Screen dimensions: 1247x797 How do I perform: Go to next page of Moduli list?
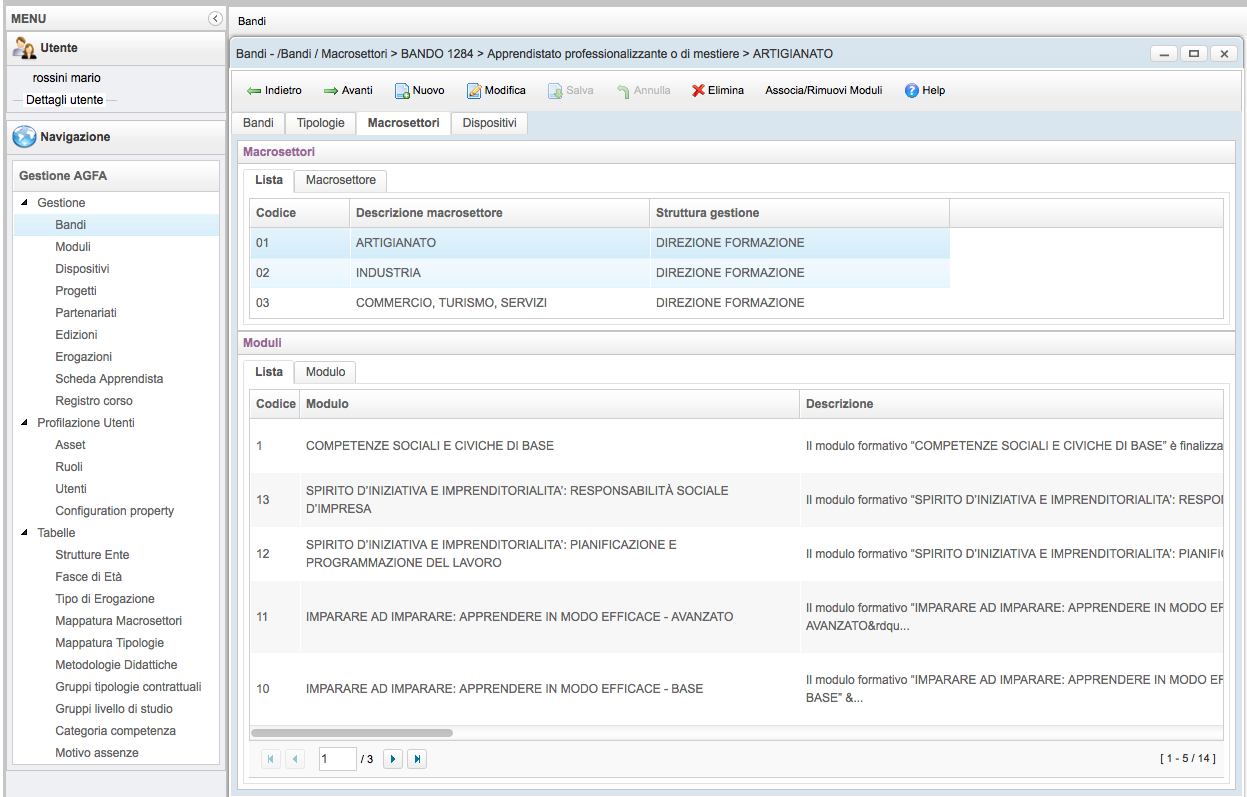coord(393,759)
